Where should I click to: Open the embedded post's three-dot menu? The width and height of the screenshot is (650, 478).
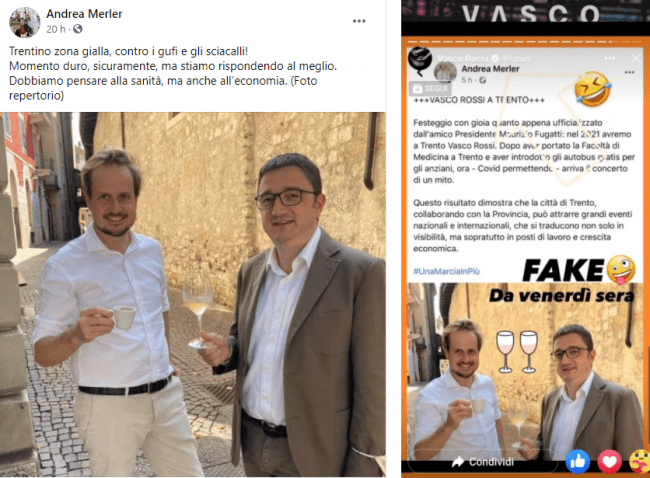pyautogui.click(x=629, y=72)
